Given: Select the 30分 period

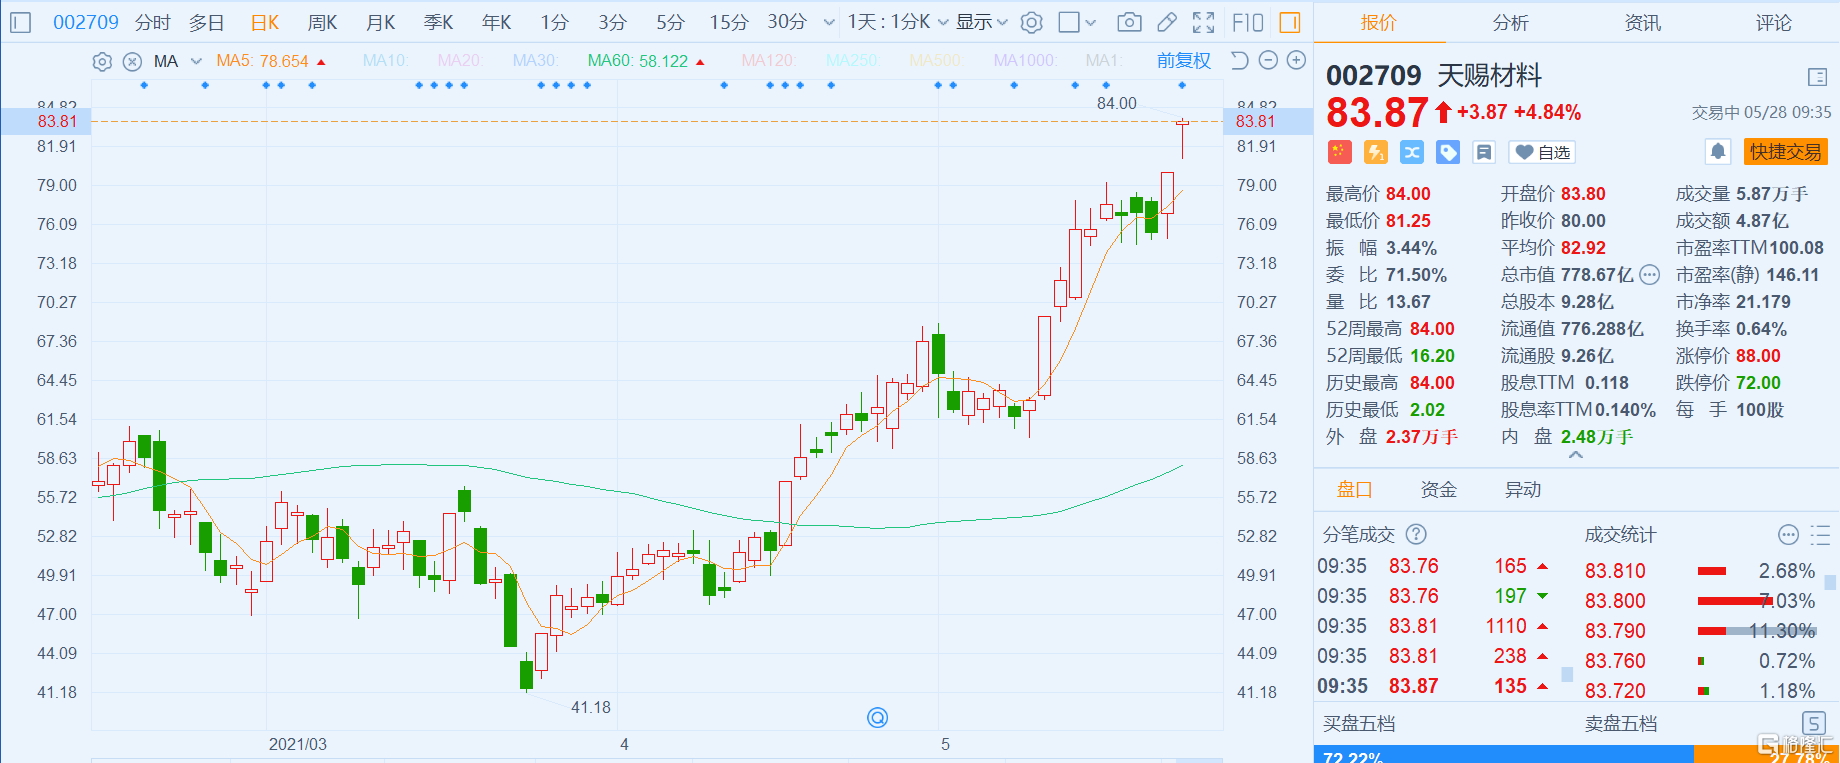Looking at the screenshot, I should 787,22.
